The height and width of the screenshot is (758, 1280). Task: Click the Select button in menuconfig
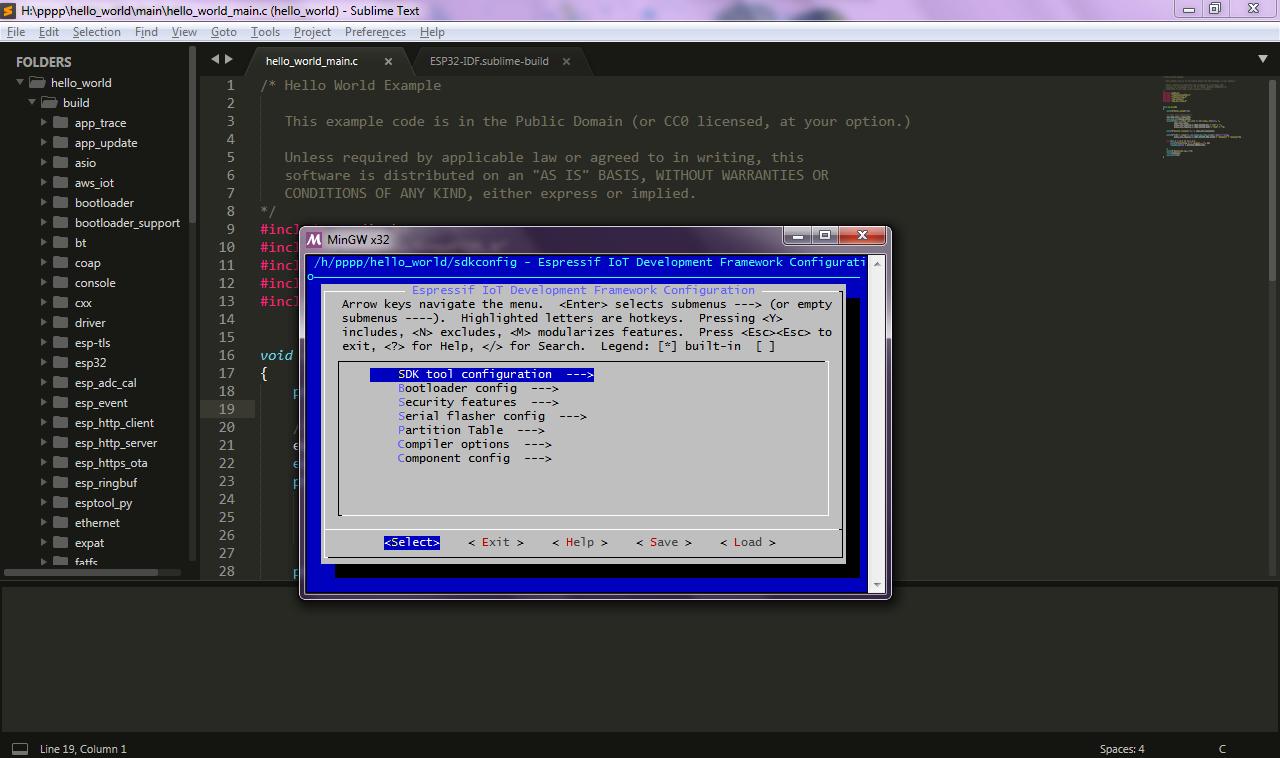point(412,542)
